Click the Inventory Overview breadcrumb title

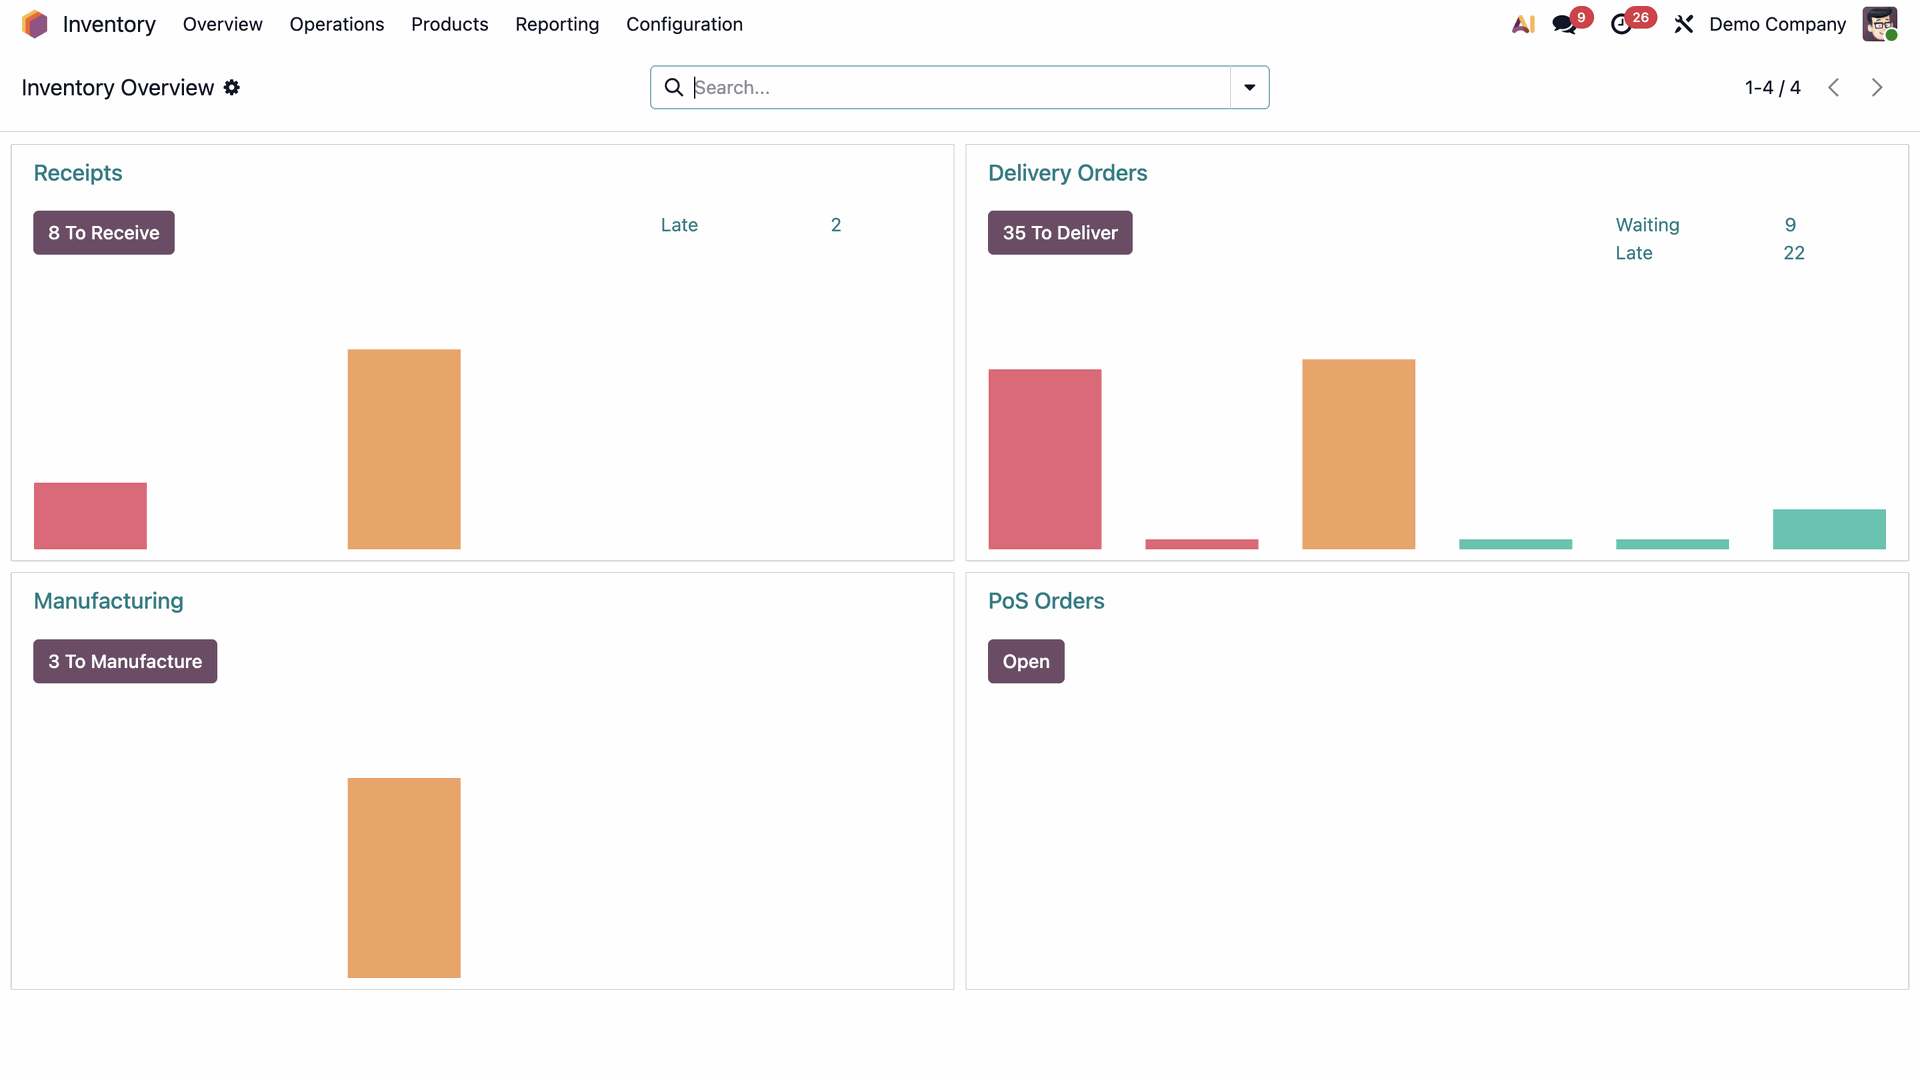click(x=118, y=88)
